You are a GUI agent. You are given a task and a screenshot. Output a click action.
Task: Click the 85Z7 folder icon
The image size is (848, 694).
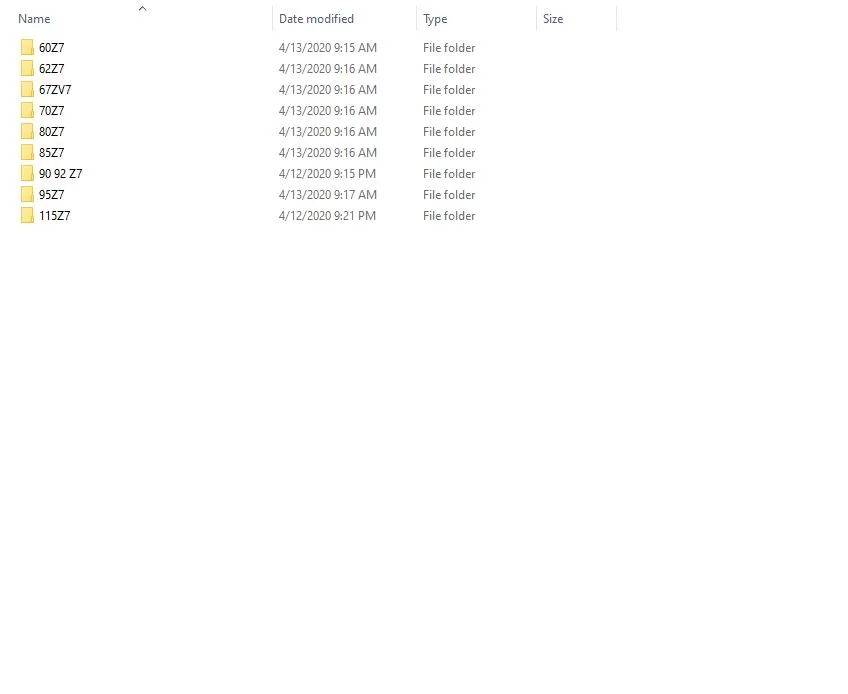coord(27,153)
